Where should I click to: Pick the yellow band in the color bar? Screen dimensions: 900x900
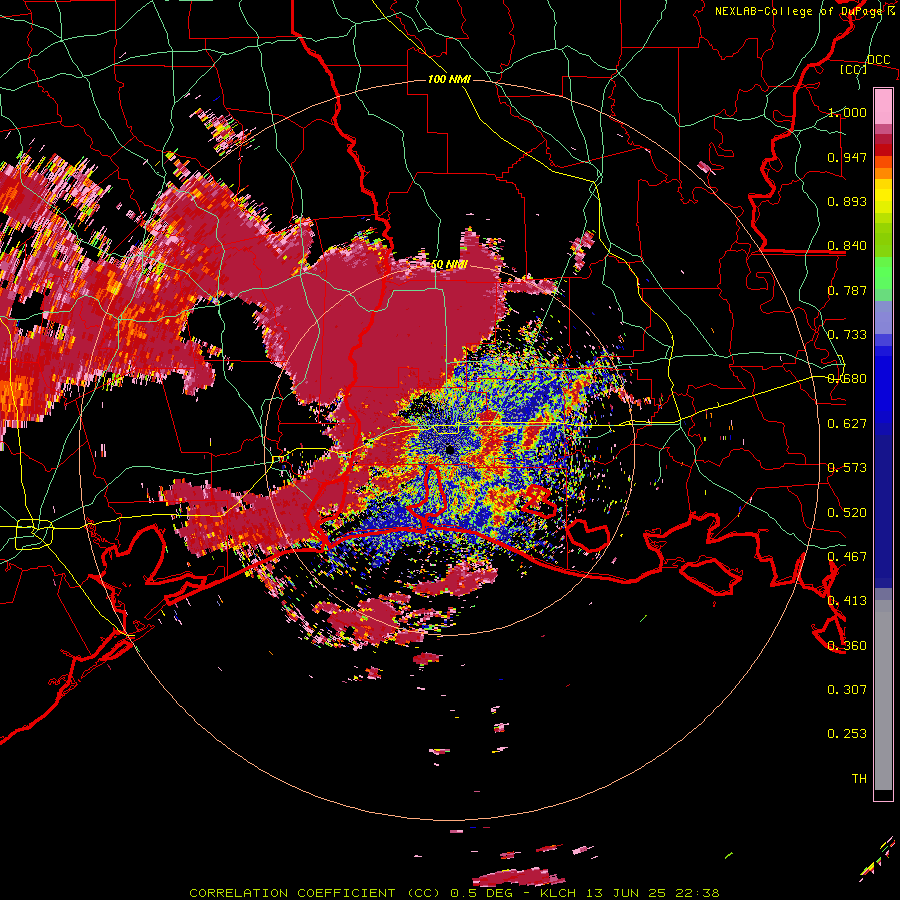tap(883, 196)
